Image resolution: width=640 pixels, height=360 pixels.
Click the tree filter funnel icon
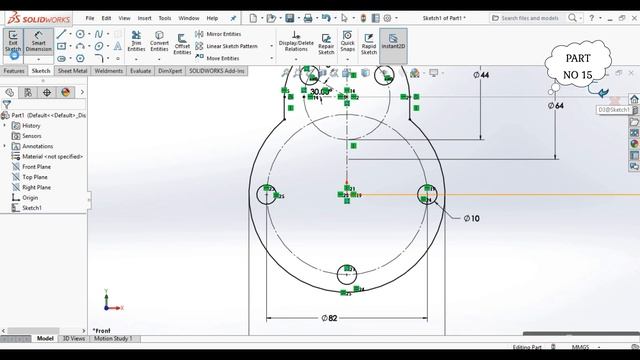click(x=7, y=104)
